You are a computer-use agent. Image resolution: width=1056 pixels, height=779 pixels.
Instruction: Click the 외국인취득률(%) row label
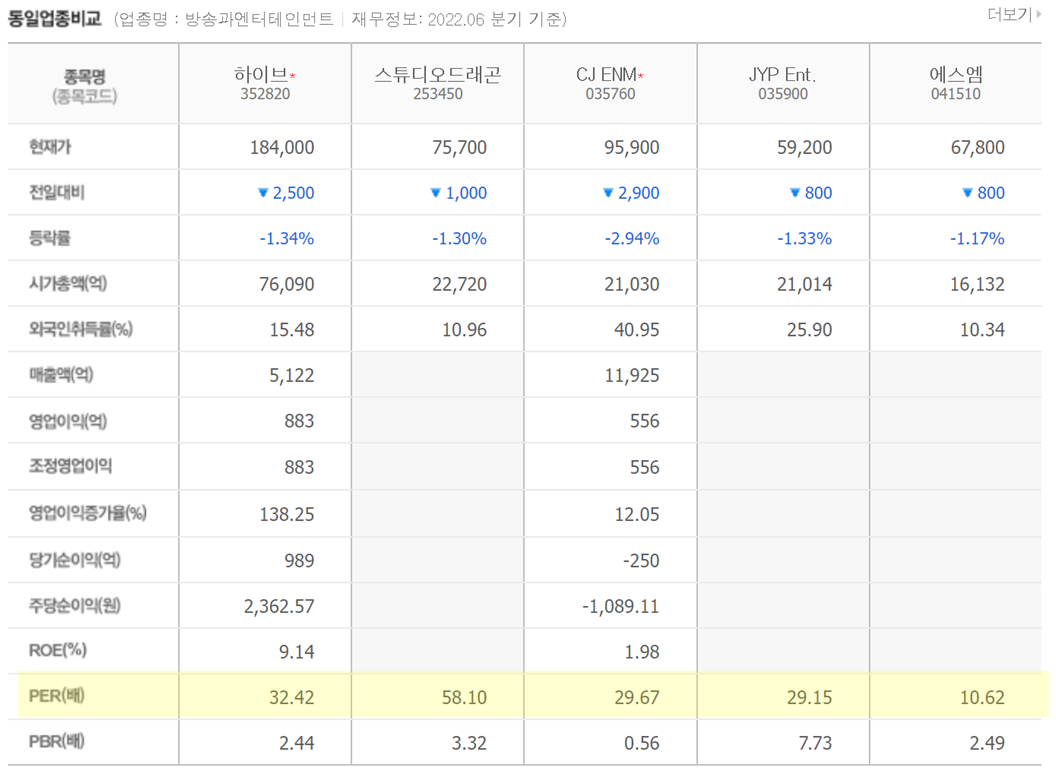tap(81, 329)
